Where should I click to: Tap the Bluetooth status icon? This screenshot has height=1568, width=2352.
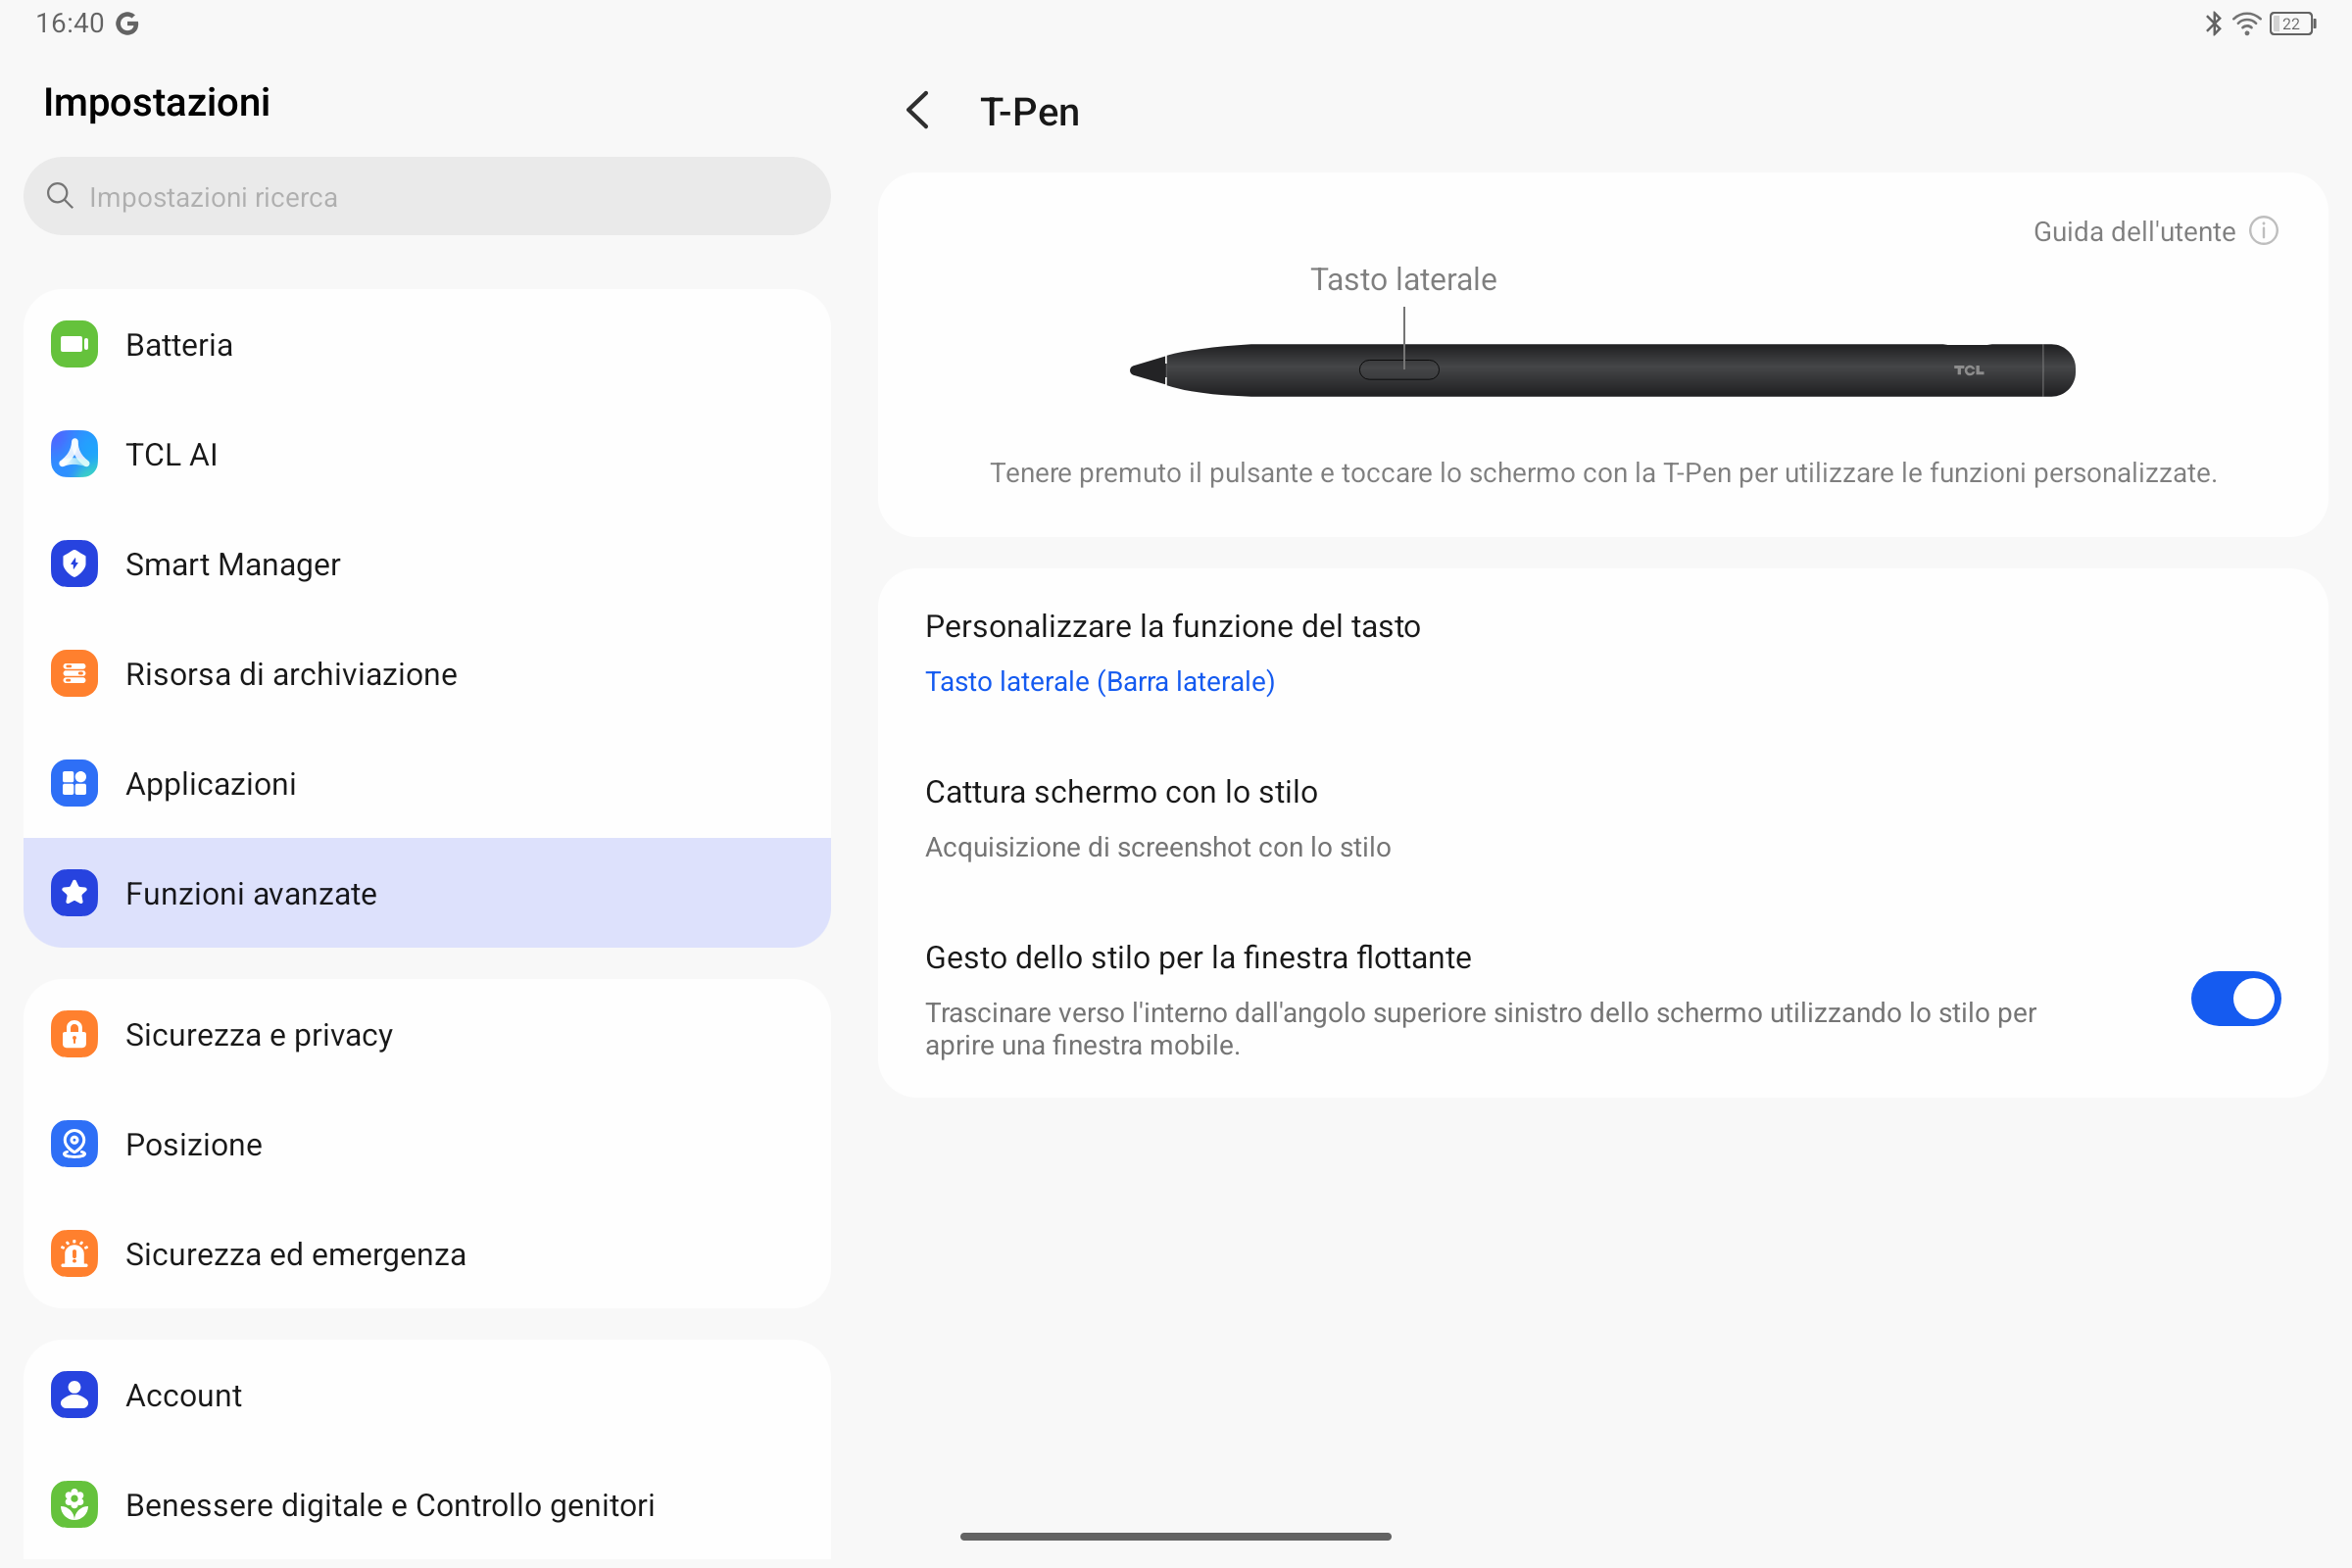(x=2213, y=23)
